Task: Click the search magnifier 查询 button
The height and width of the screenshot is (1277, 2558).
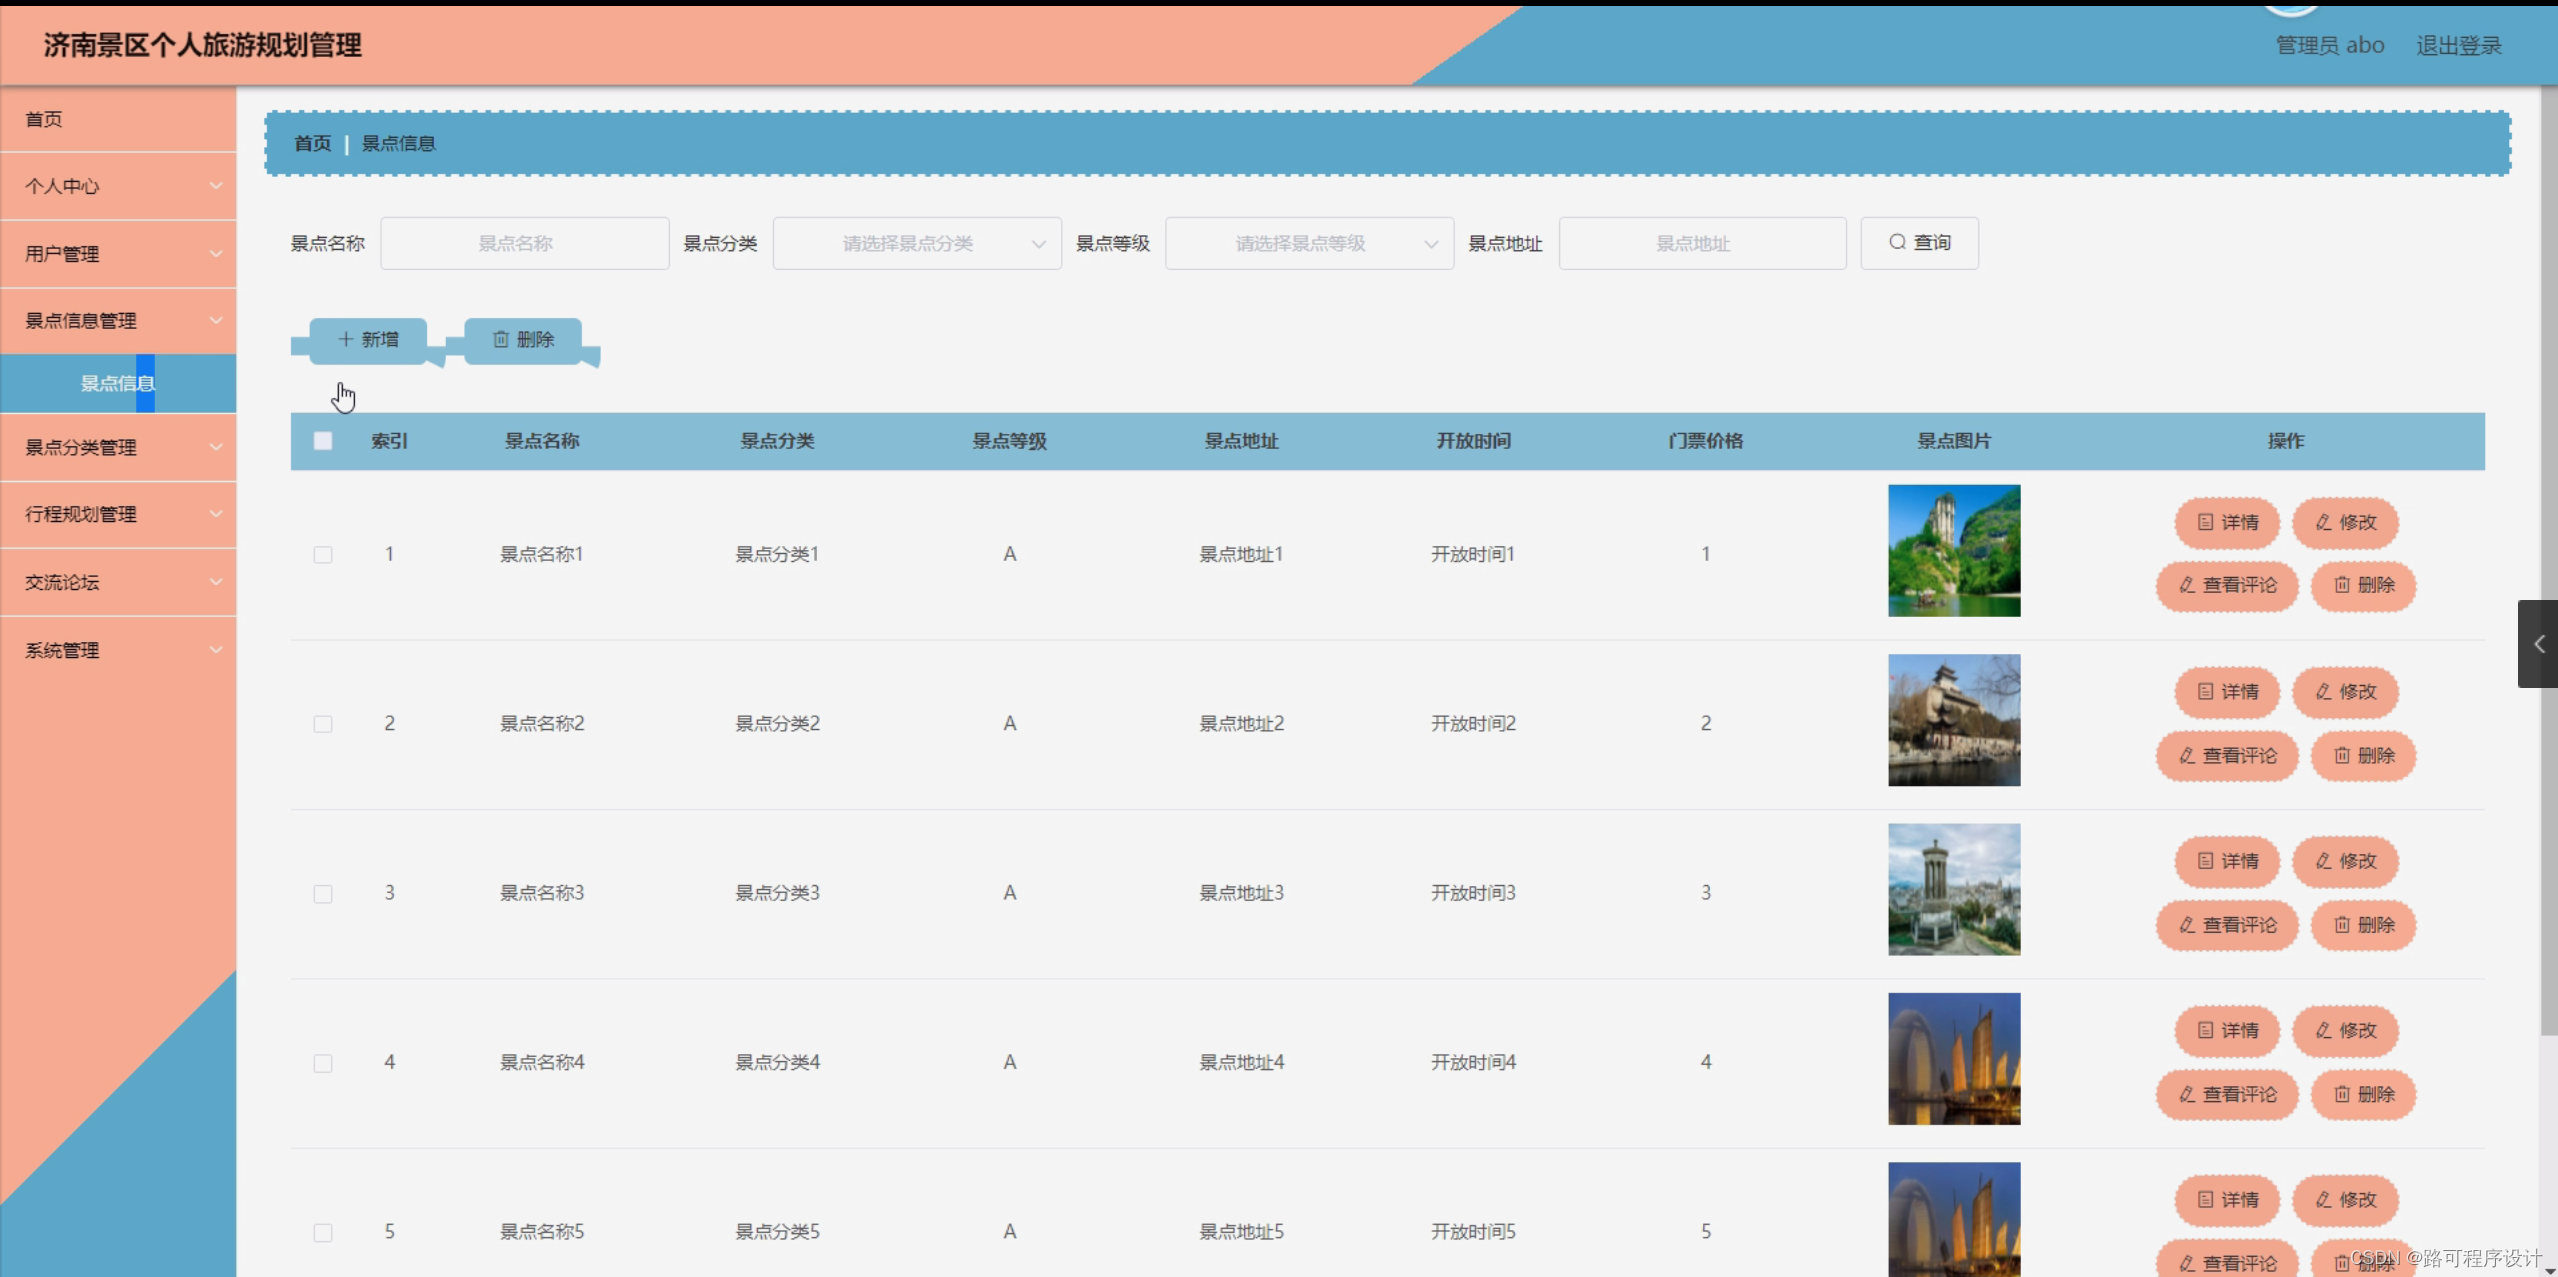Action: [x=1918, y=243]
